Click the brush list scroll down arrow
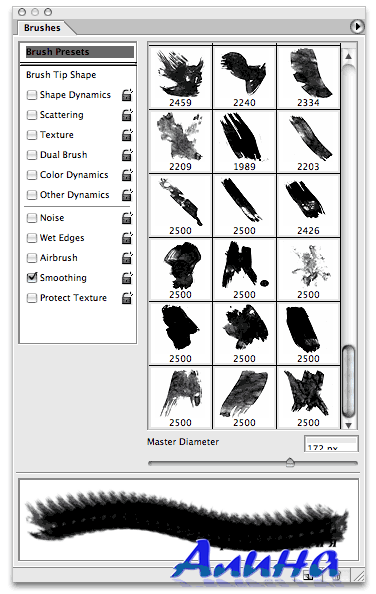The width and height of the screenshot is (376, 594). (348, 425)
